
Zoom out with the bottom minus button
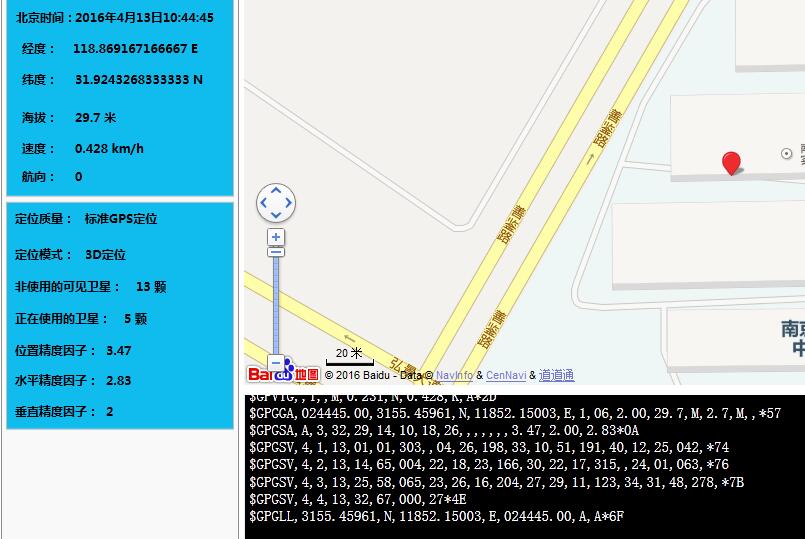(x=276, y=362)
